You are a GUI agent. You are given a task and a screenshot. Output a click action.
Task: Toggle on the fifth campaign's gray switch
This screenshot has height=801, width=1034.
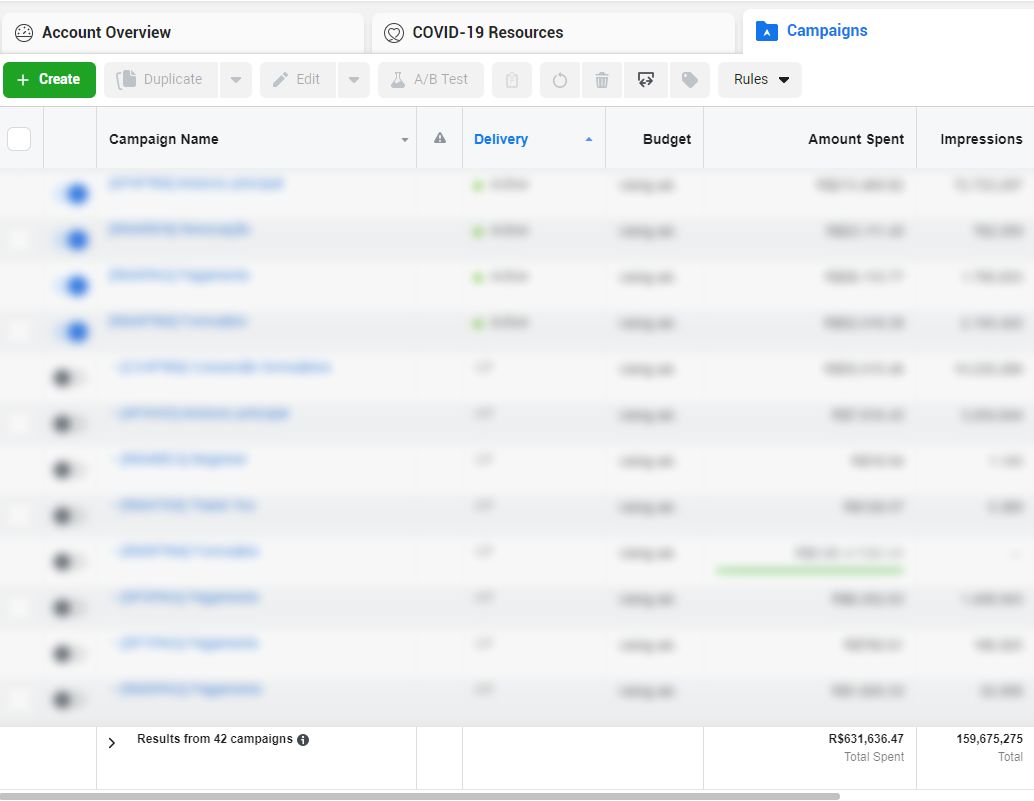point(69,378)
